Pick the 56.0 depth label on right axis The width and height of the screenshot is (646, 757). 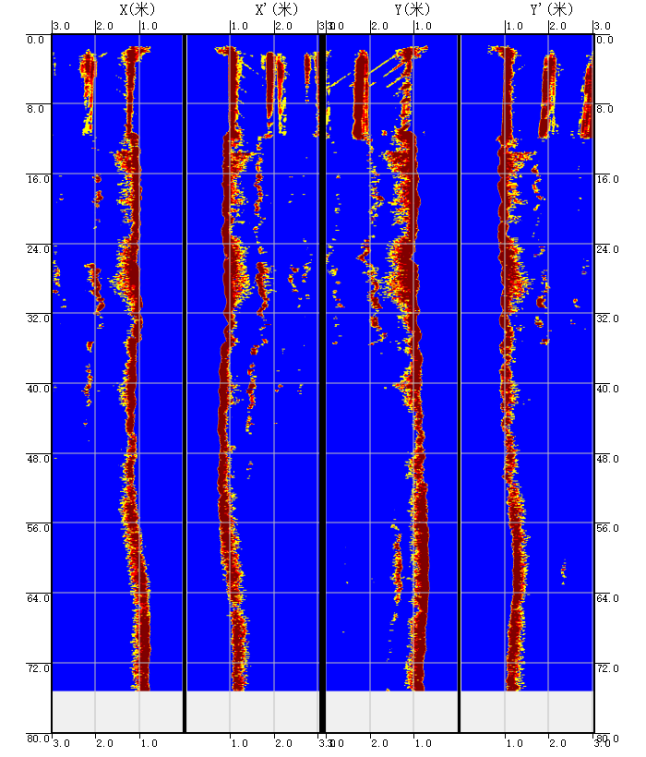tap(607, 529)
